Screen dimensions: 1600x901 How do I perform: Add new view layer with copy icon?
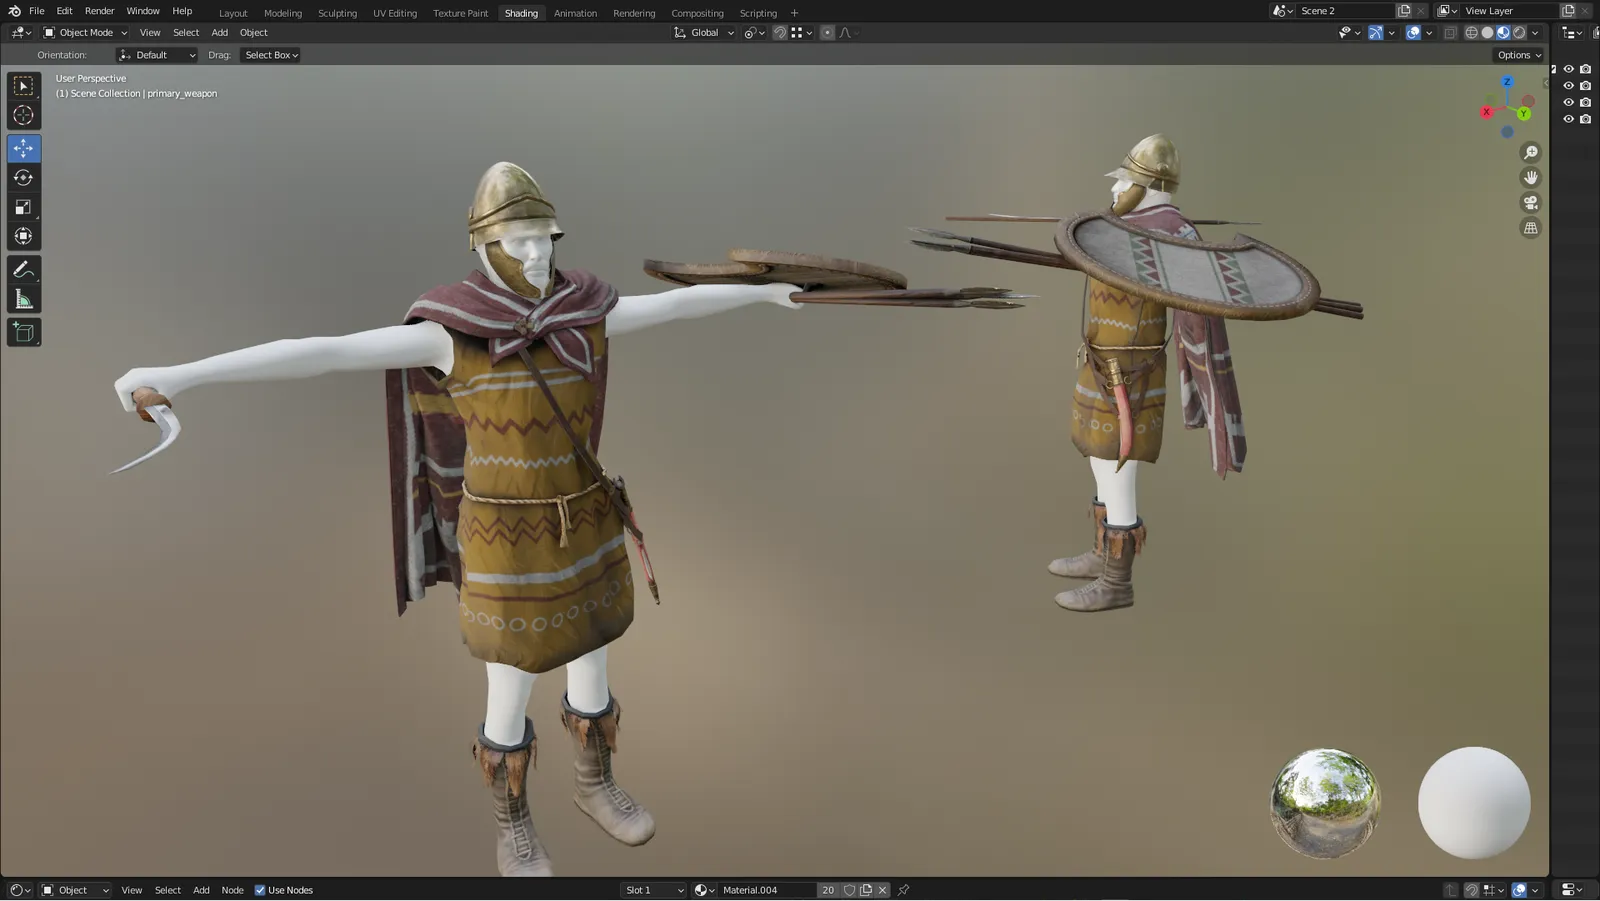click(1568, 11)
